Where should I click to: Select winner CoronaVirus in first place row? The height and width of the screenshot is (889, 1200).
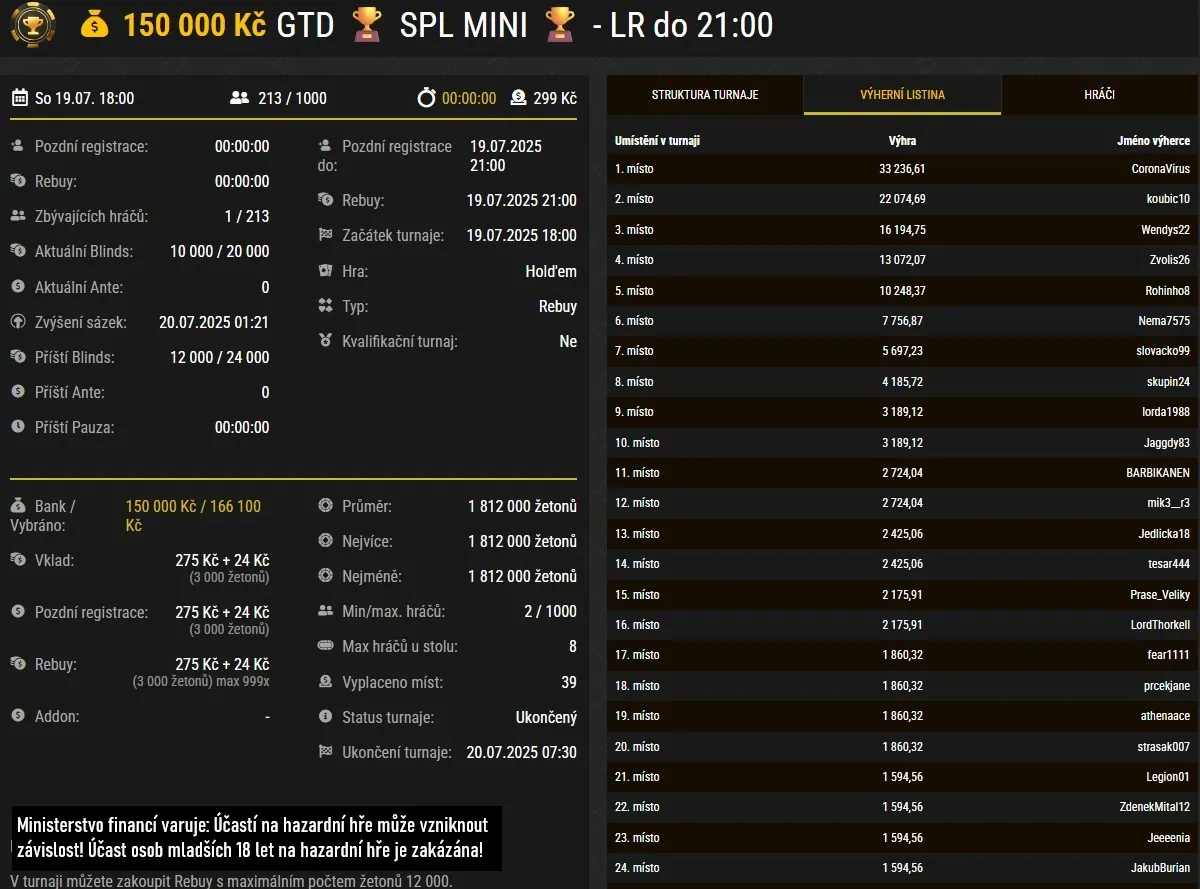[x=1160, y=169]
